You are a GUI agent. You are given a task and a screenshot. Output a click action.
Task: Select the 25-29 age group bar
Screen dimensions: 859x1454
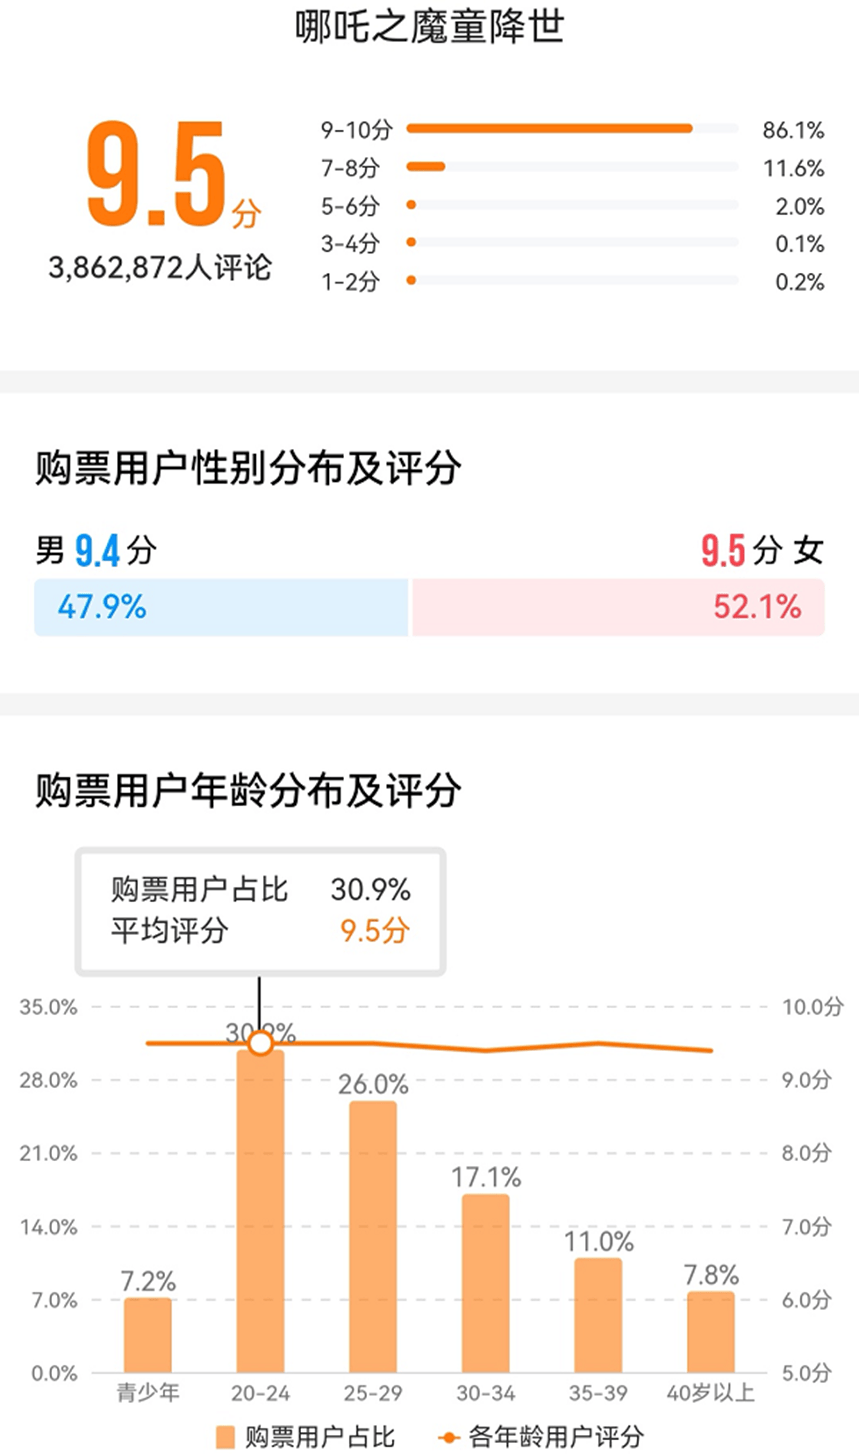(x=373, y=1236)
